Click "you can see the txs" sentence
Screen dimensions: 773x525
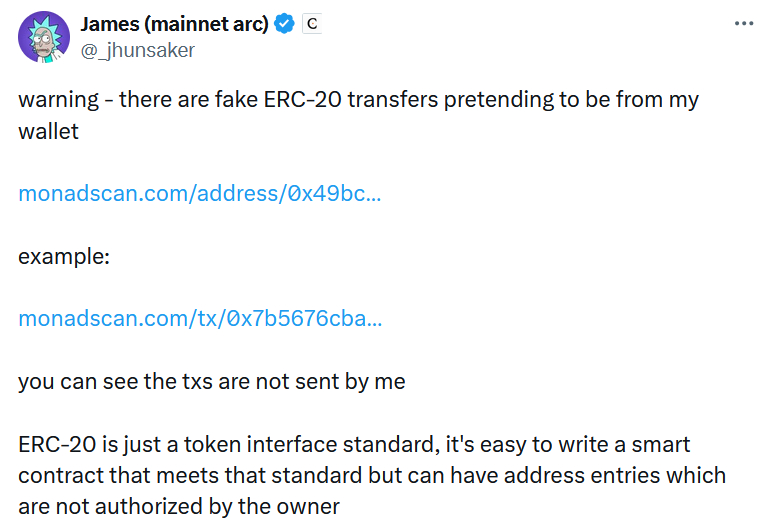click(116, 382)
